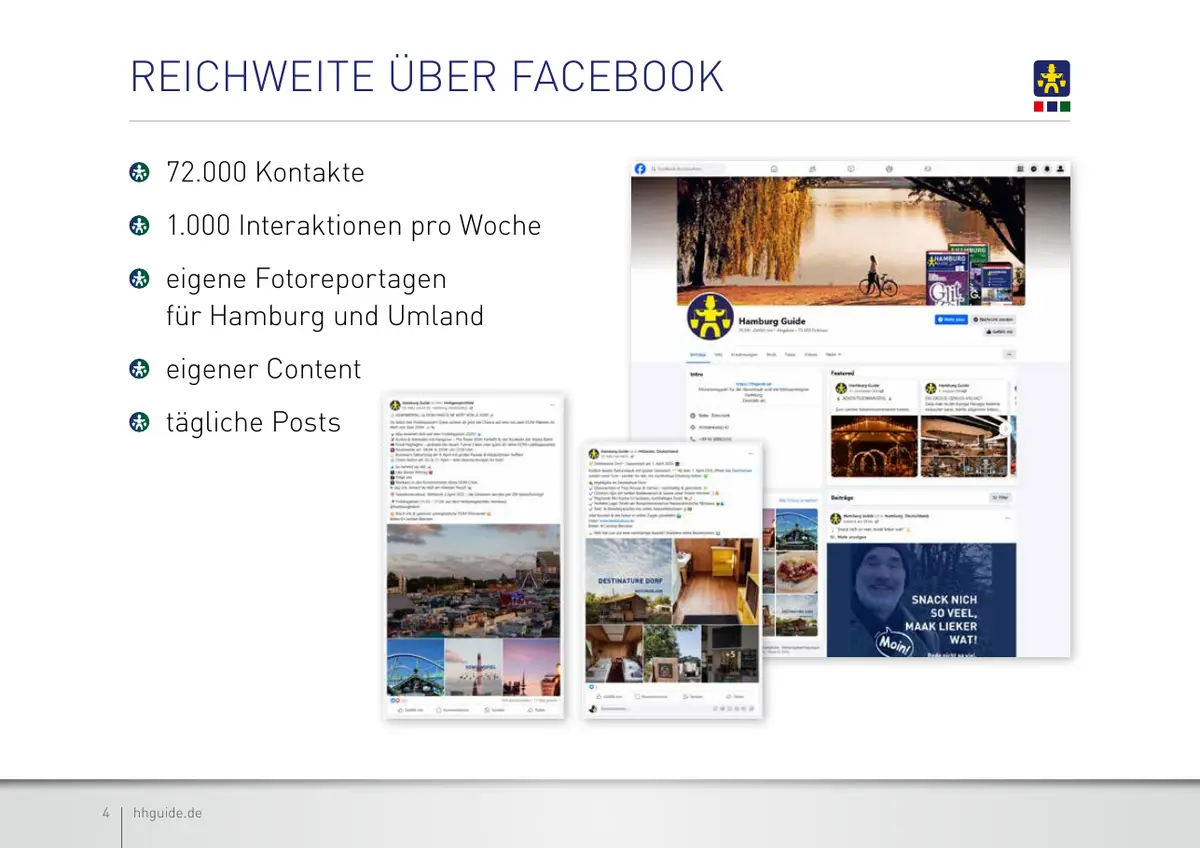Comment on the Heiligengeistfeld DOM post

(x=453, y=710)
